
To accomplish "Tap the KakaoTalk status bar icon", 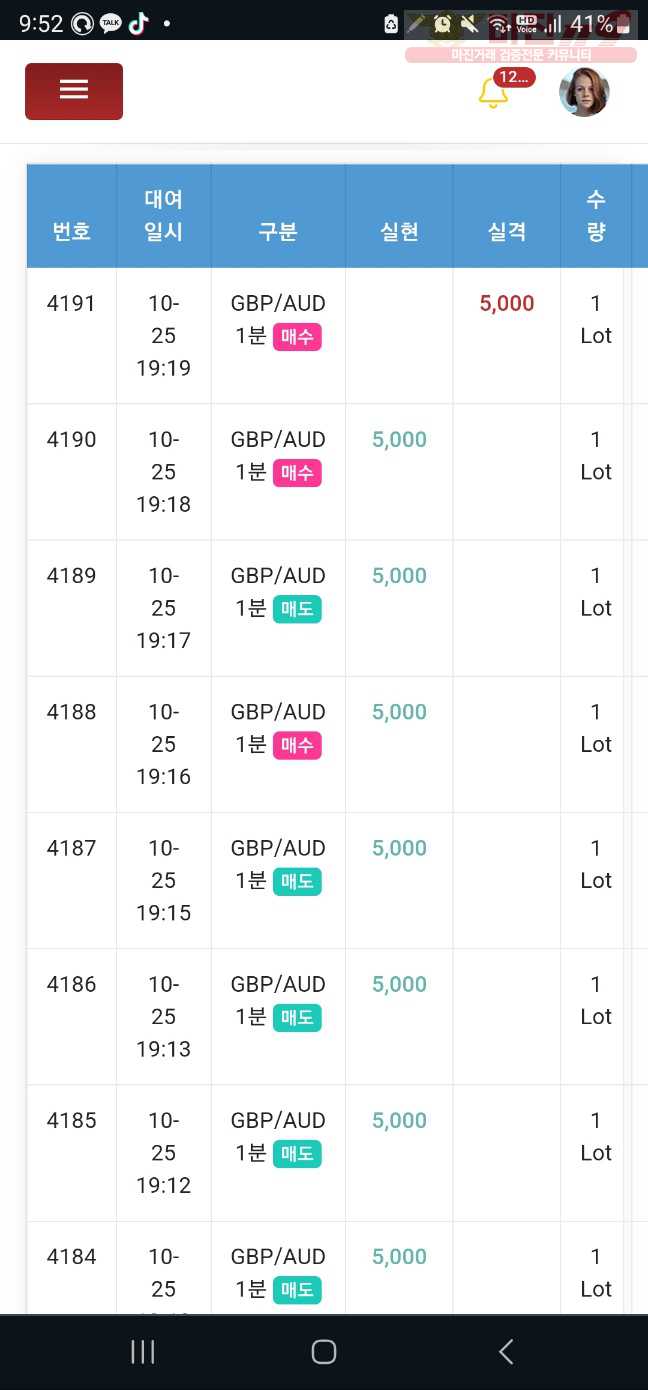I will tap(111, 24).
